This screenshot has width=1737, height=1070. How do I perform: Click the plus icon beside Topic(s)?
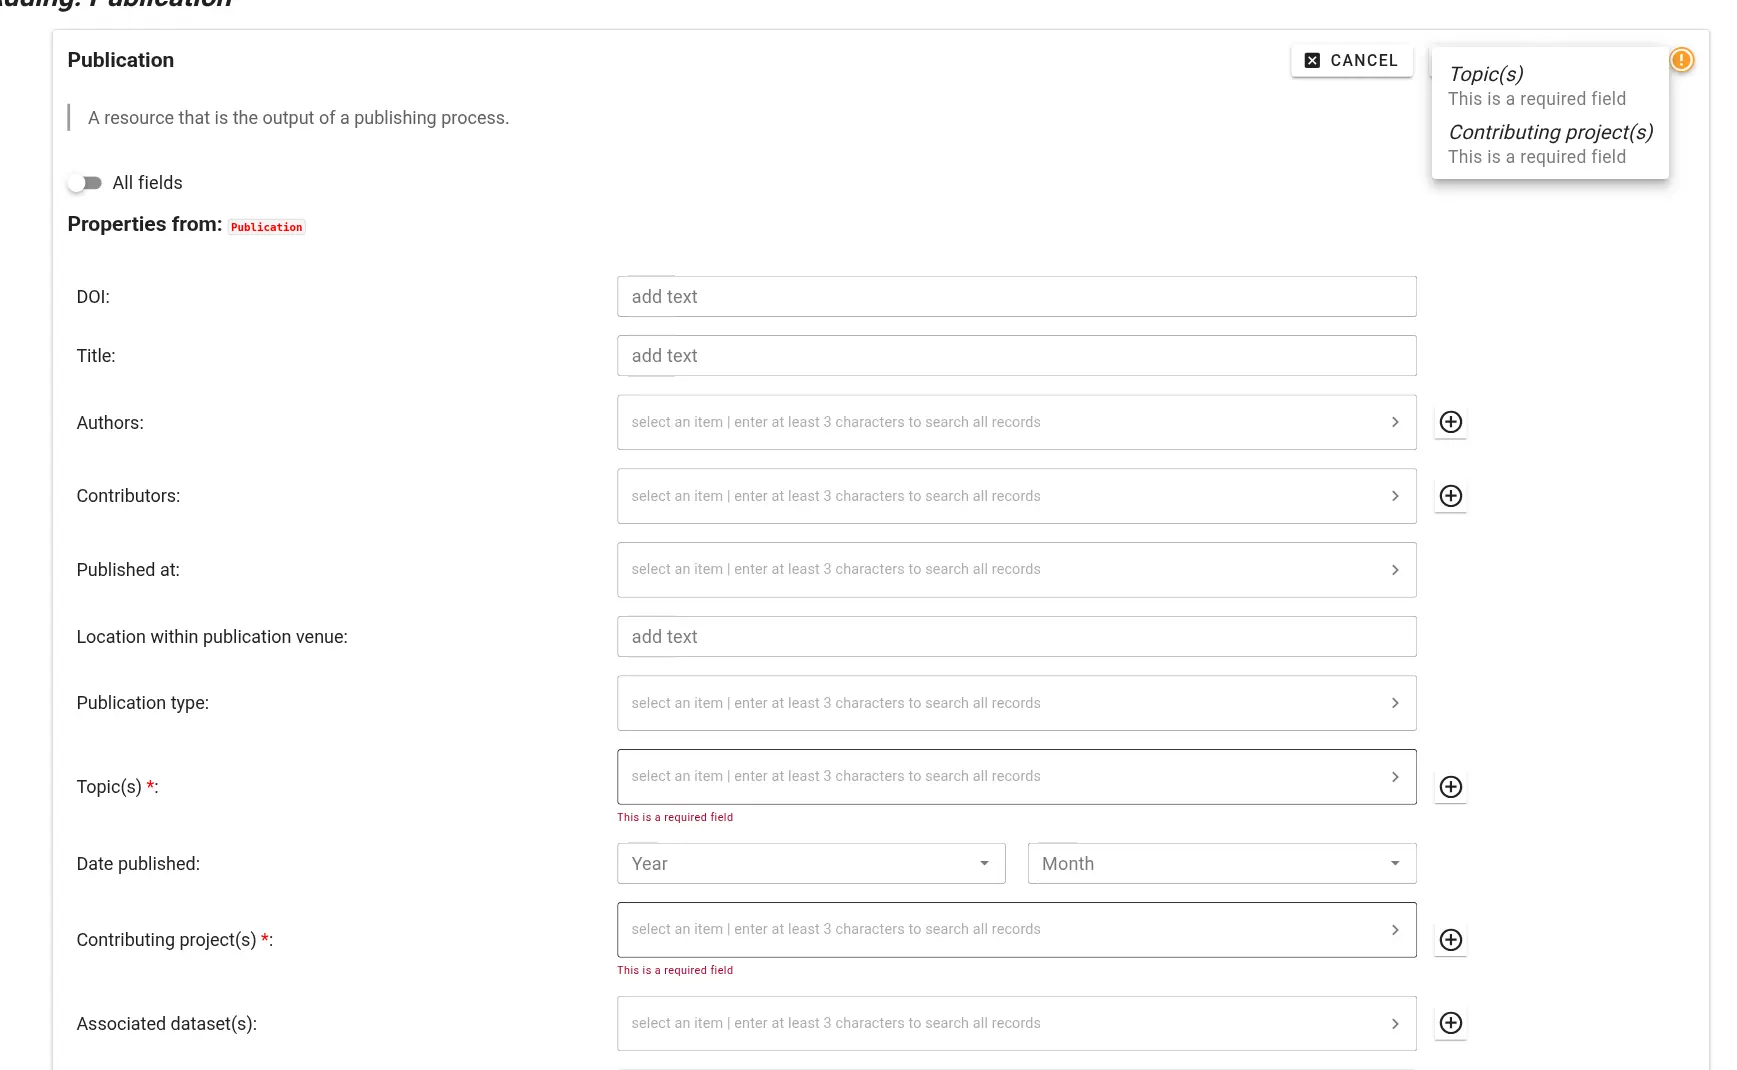[1451, 787]
